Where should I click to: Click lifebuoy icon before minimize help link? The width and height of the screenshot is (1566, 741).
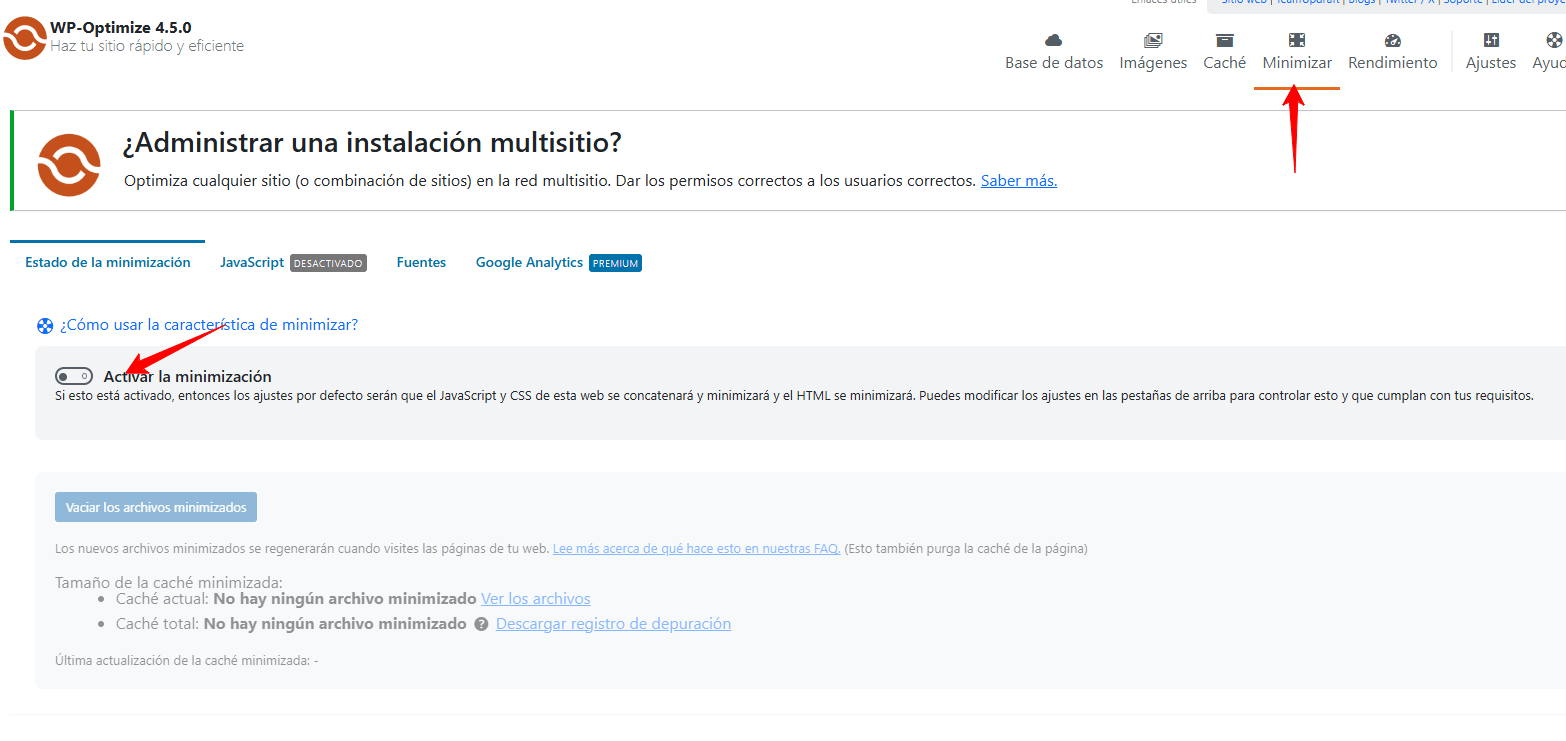[45, 325]
